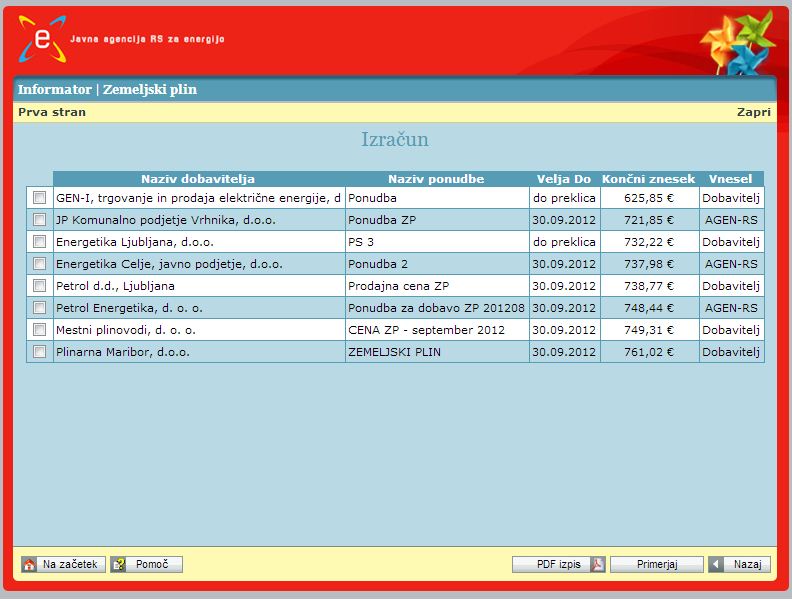The image size is (792, 601).
Task: Click offer name Ponudba 2
Action: tap(378, 264)
